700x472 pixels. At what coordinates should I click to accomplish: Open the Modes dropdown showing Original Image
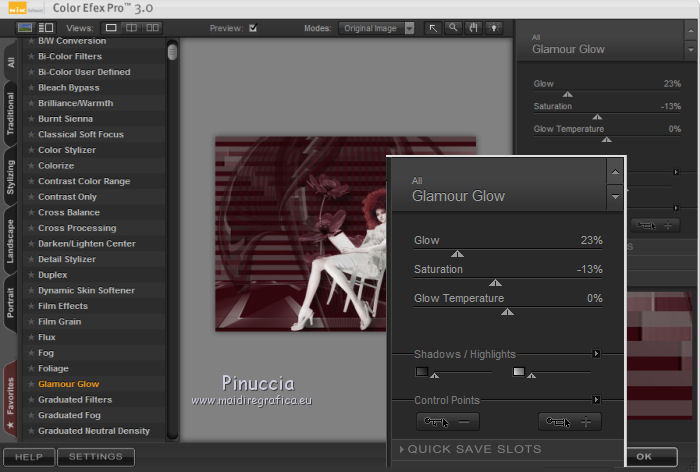pyautogui.click(x=376, y=28)
